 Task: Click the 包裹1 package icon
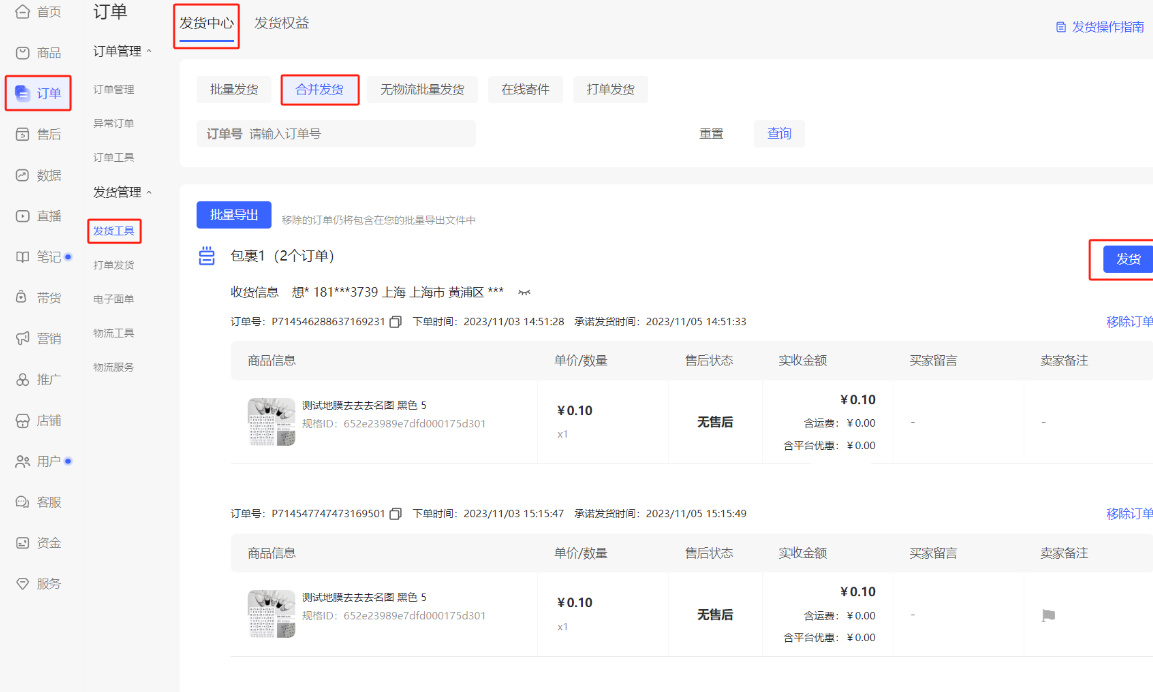point(207,256)
